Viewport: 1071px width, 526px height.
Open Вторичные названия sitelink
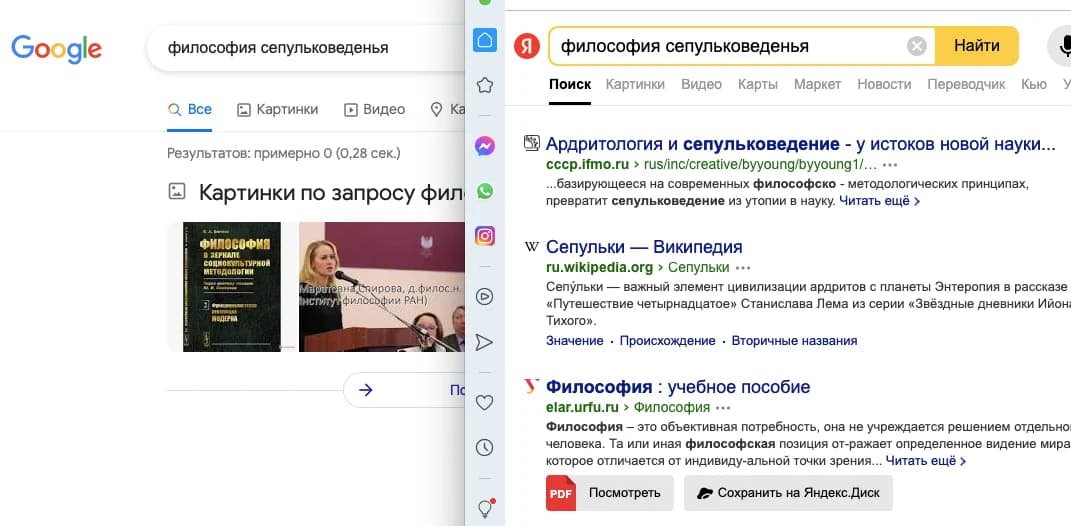794,341
